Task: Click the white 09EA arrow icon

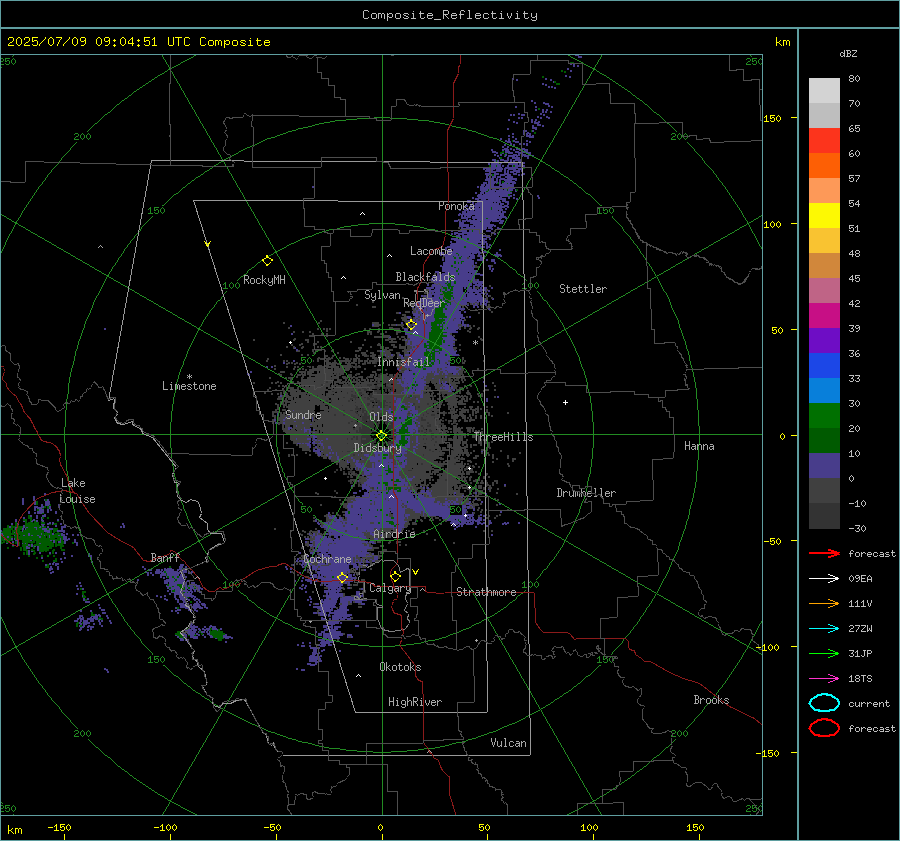Action: pos(824,579)
